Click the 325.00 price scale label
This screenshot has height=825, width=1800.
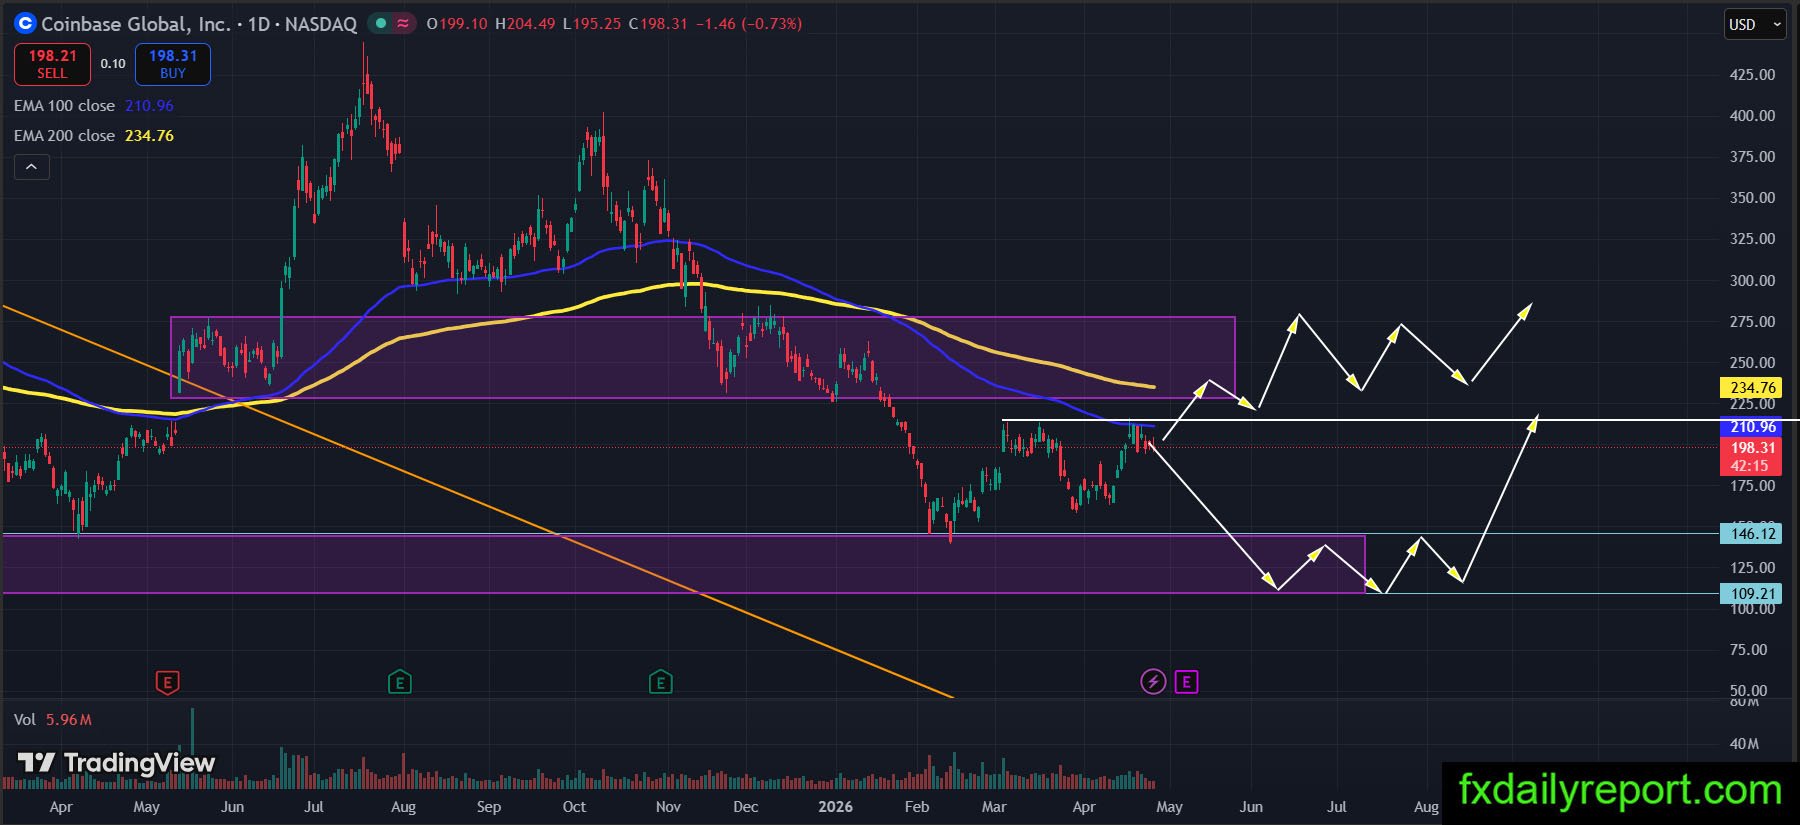pyautogui.click(x=1752, y=239)
